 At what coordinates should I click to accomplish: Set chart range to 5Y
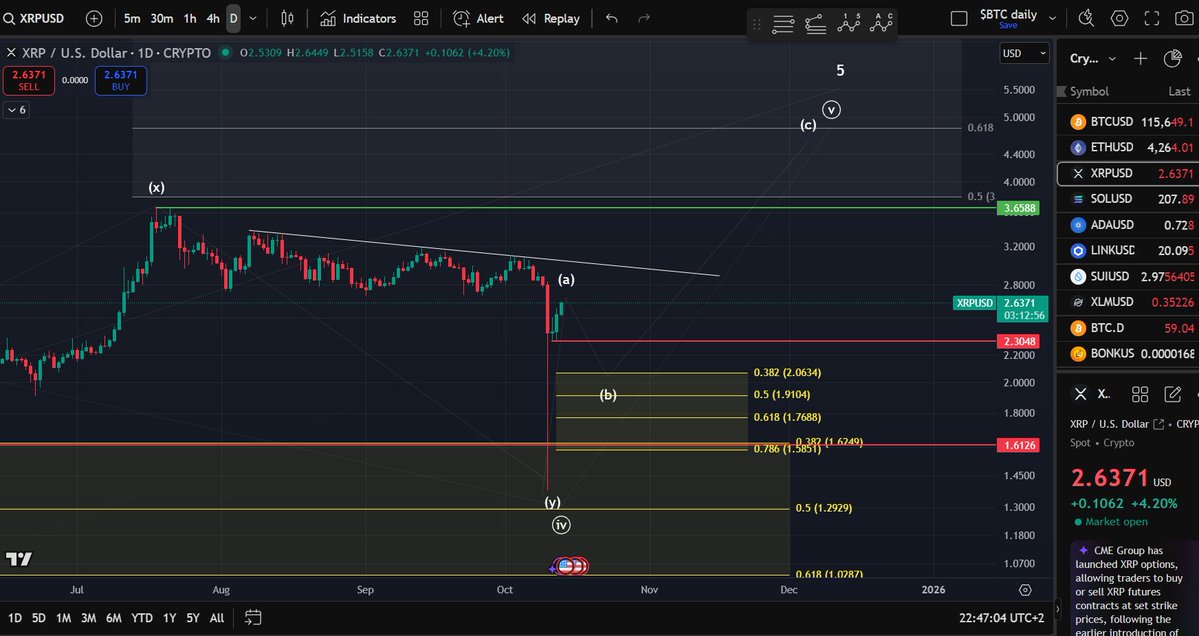pyautogui.click(x=193, y=618)
